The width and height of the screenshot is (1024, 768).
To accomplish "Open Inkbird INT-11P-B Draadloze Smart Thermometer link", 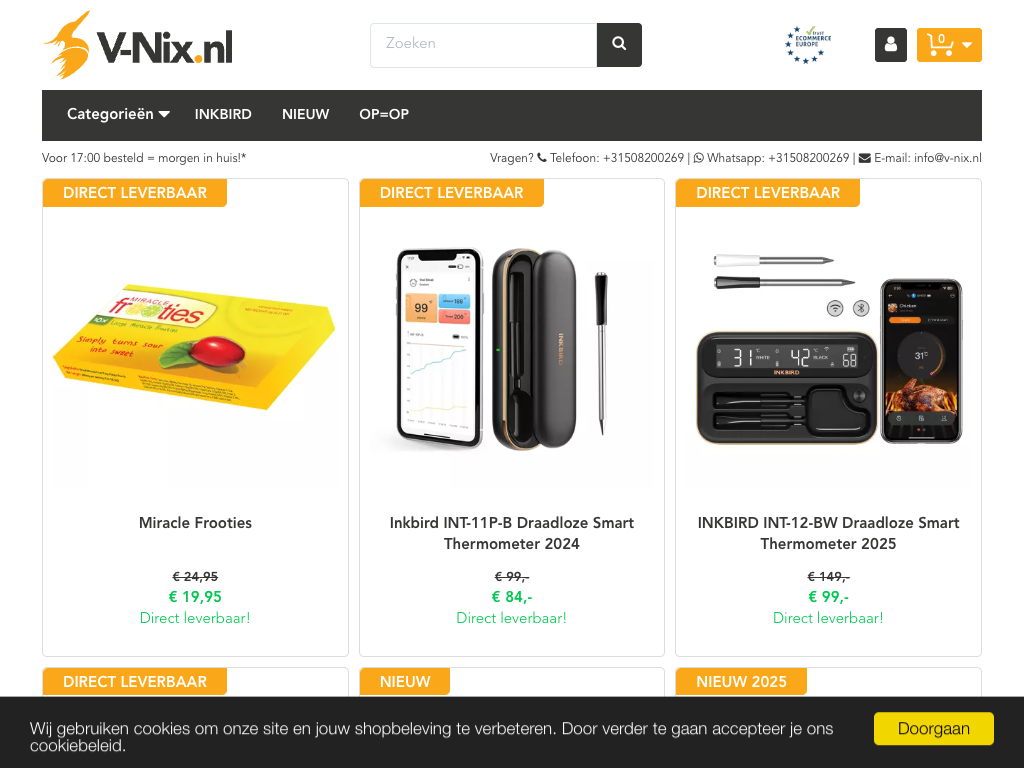I will (512, 534).
